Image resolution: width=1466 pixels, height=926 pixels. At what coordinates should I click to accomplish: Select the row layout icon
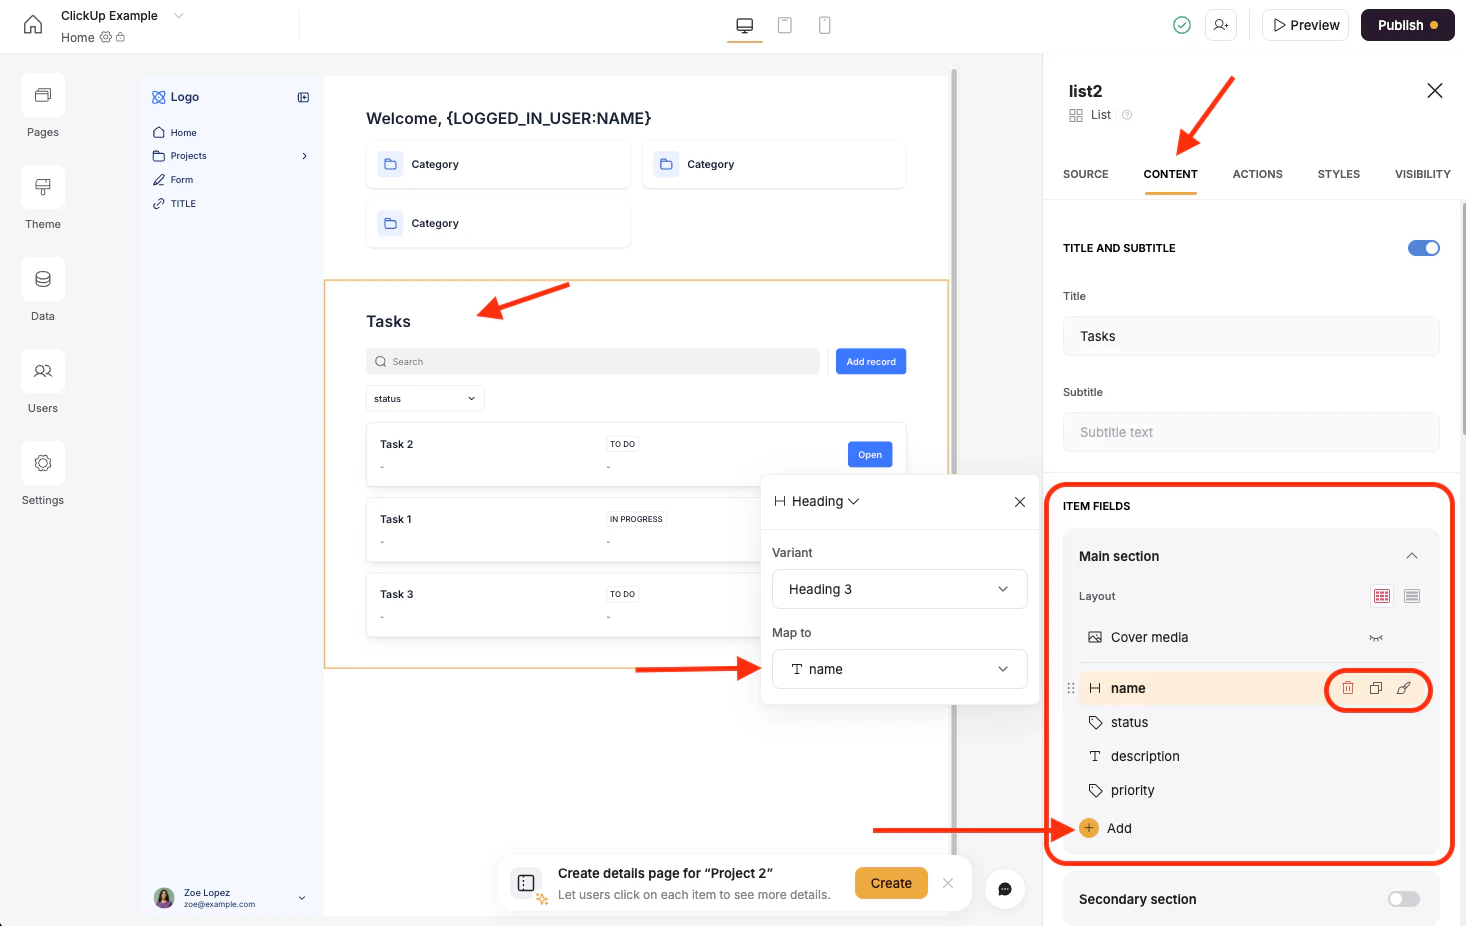pyautogui.click(x=1412, y=596)
